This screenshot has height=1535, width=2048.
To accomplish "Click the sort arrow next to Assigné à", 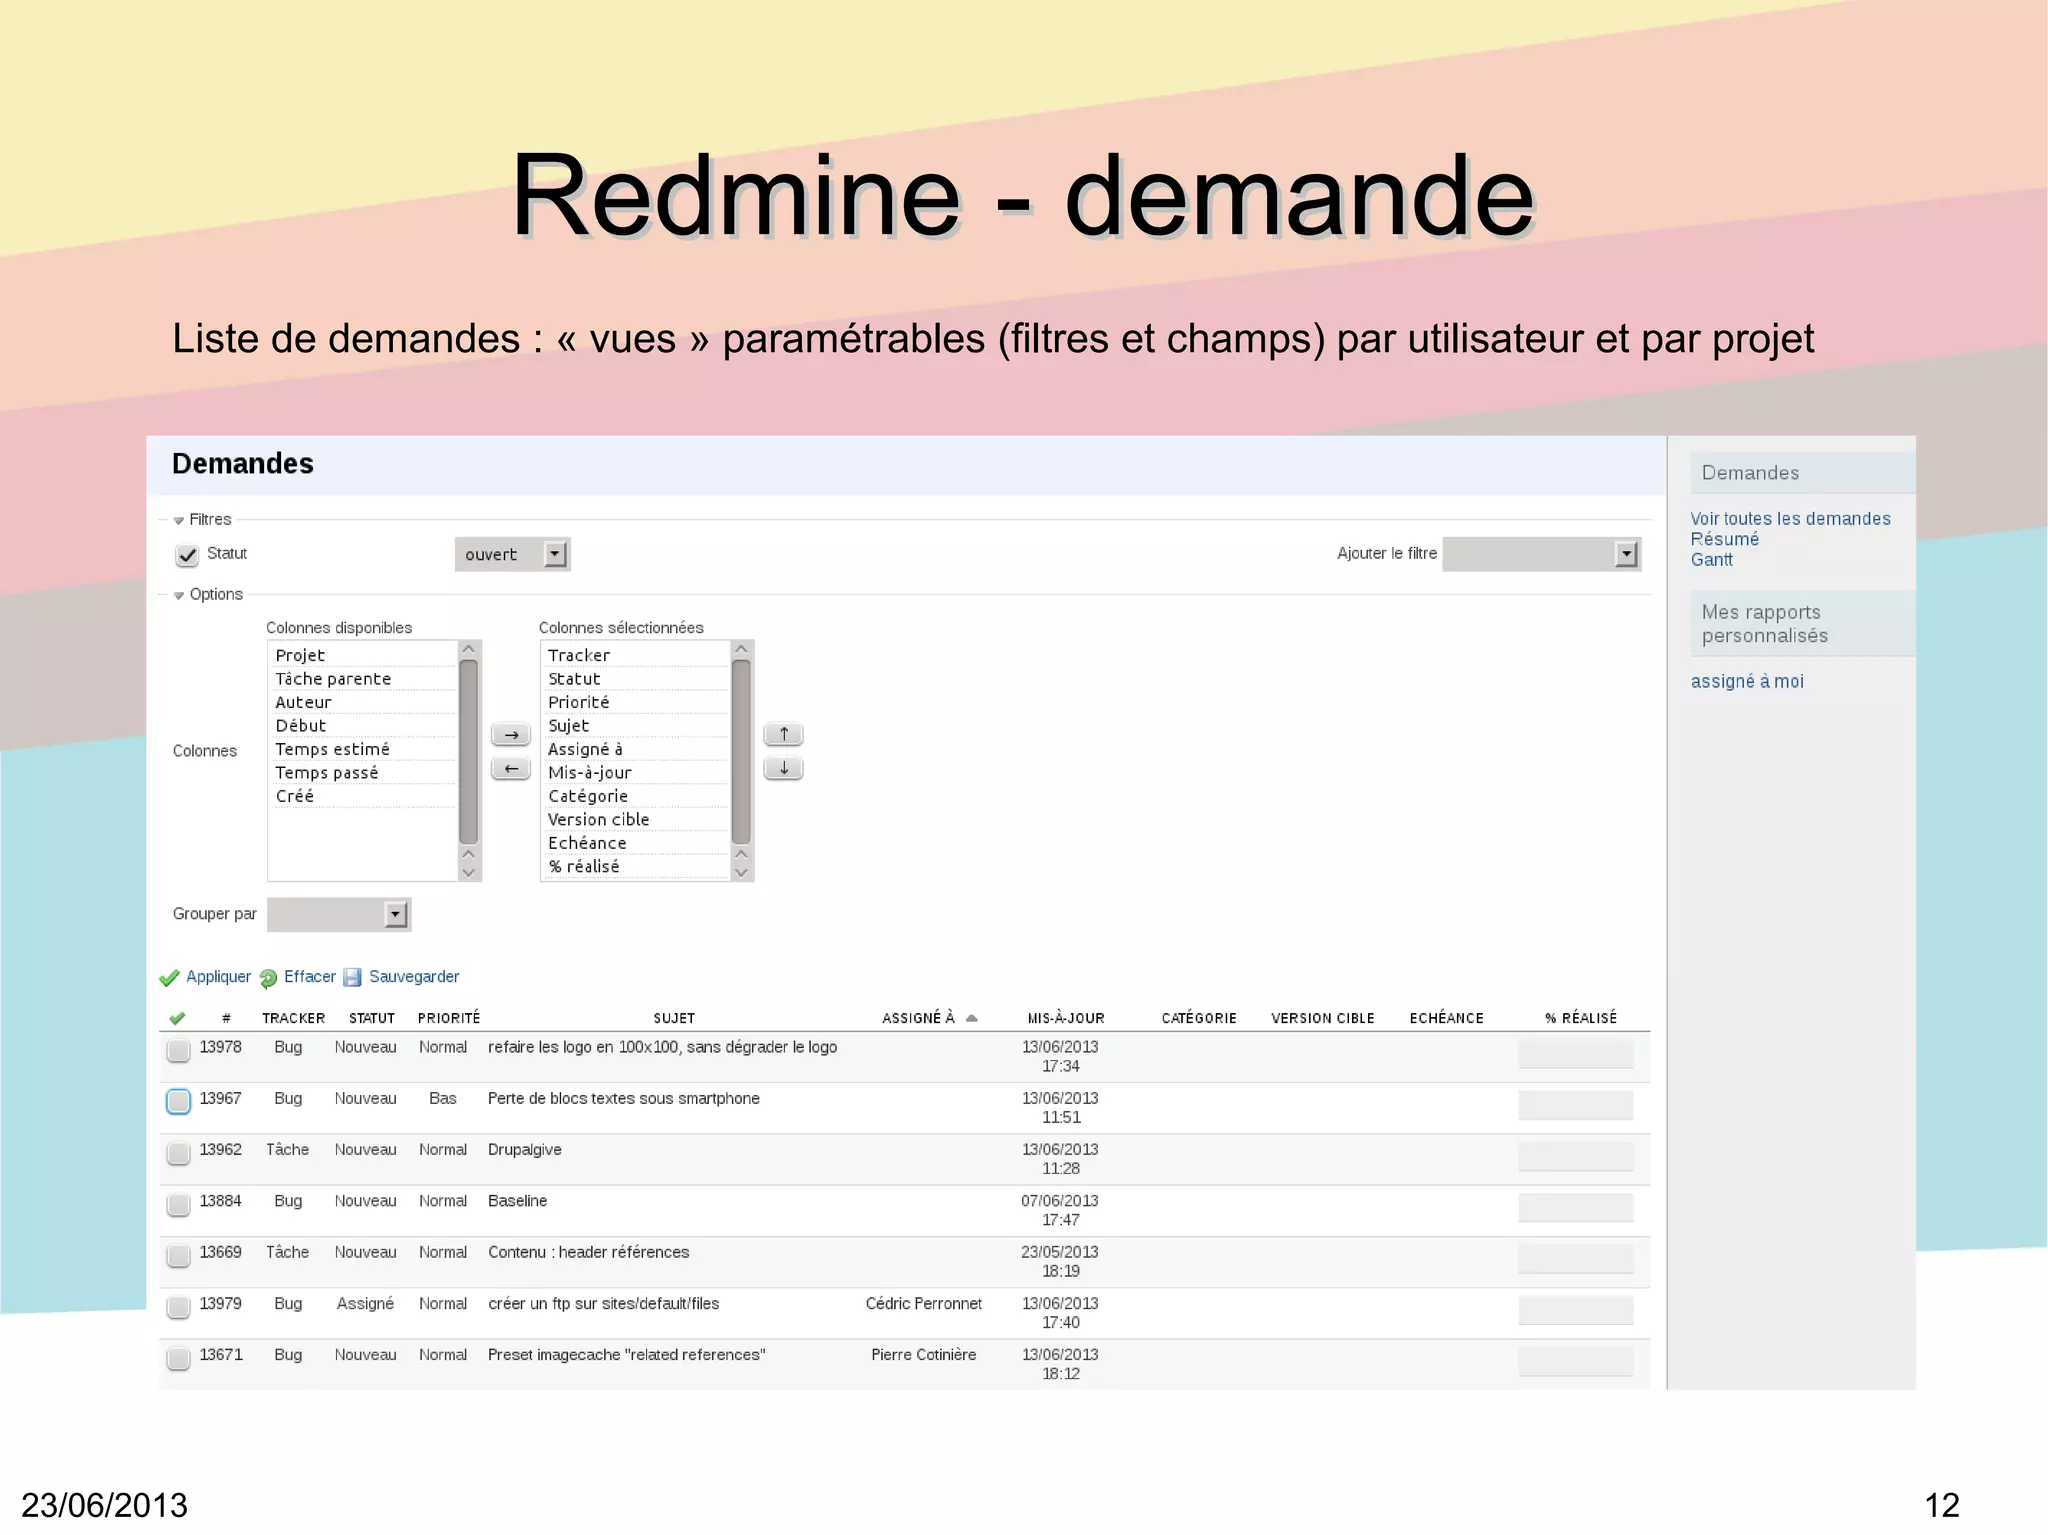I will 971,1018.
